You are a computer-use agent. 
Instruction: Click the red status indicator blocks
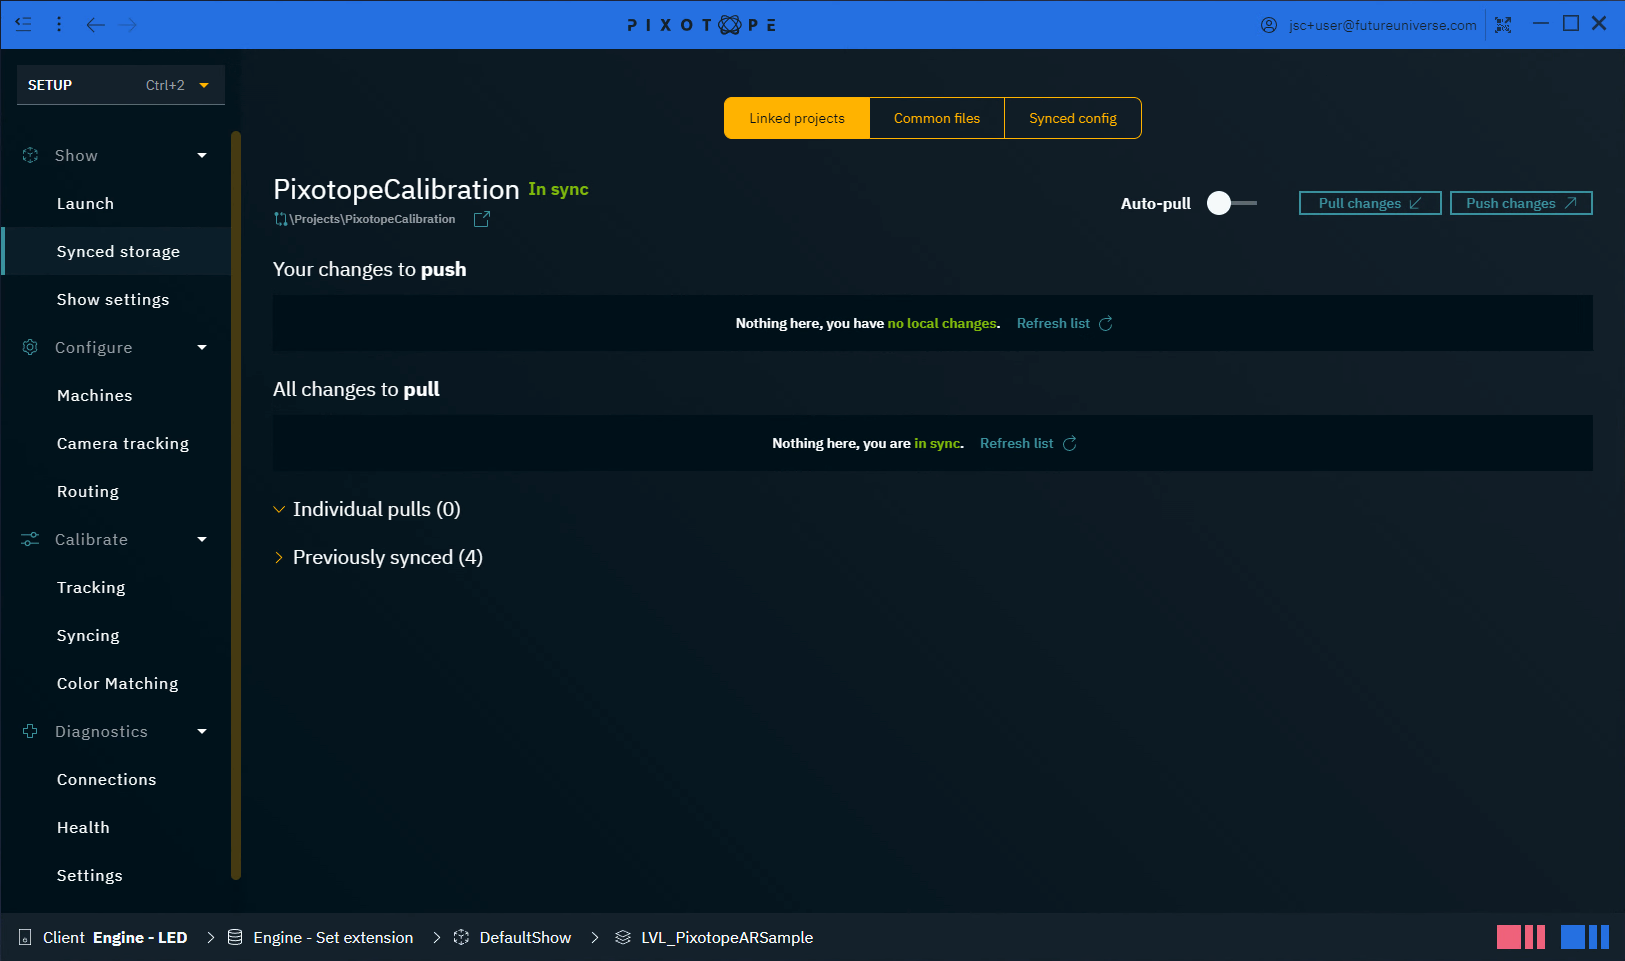point(1521,937)
